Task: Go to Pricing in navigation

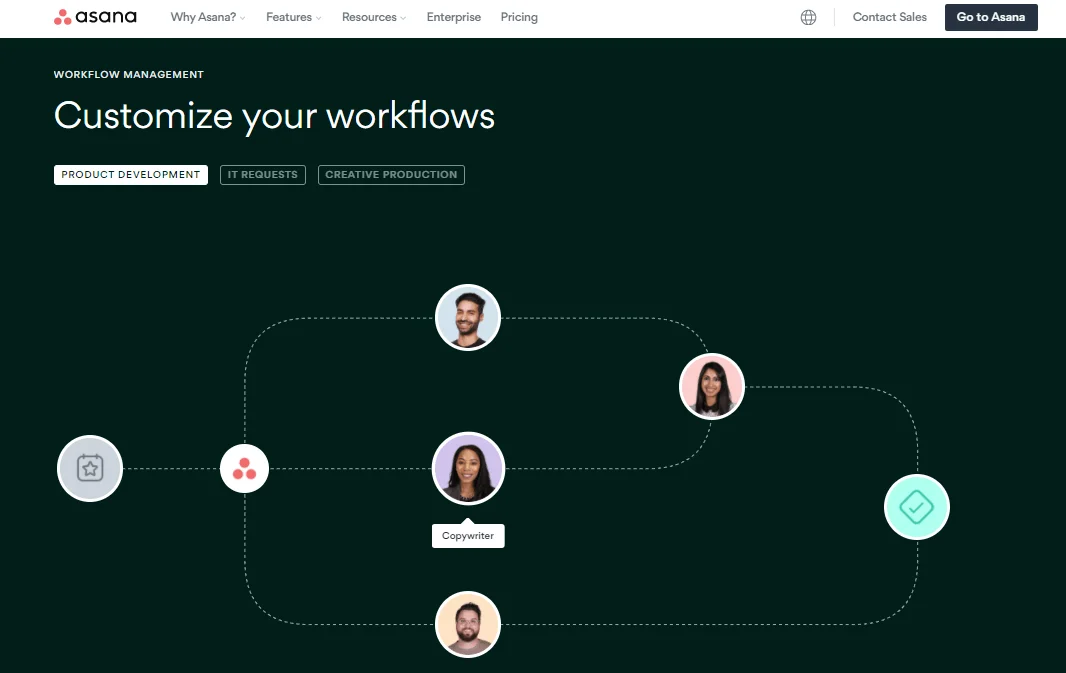Action: pyautogui.click(x=519, y=17)
